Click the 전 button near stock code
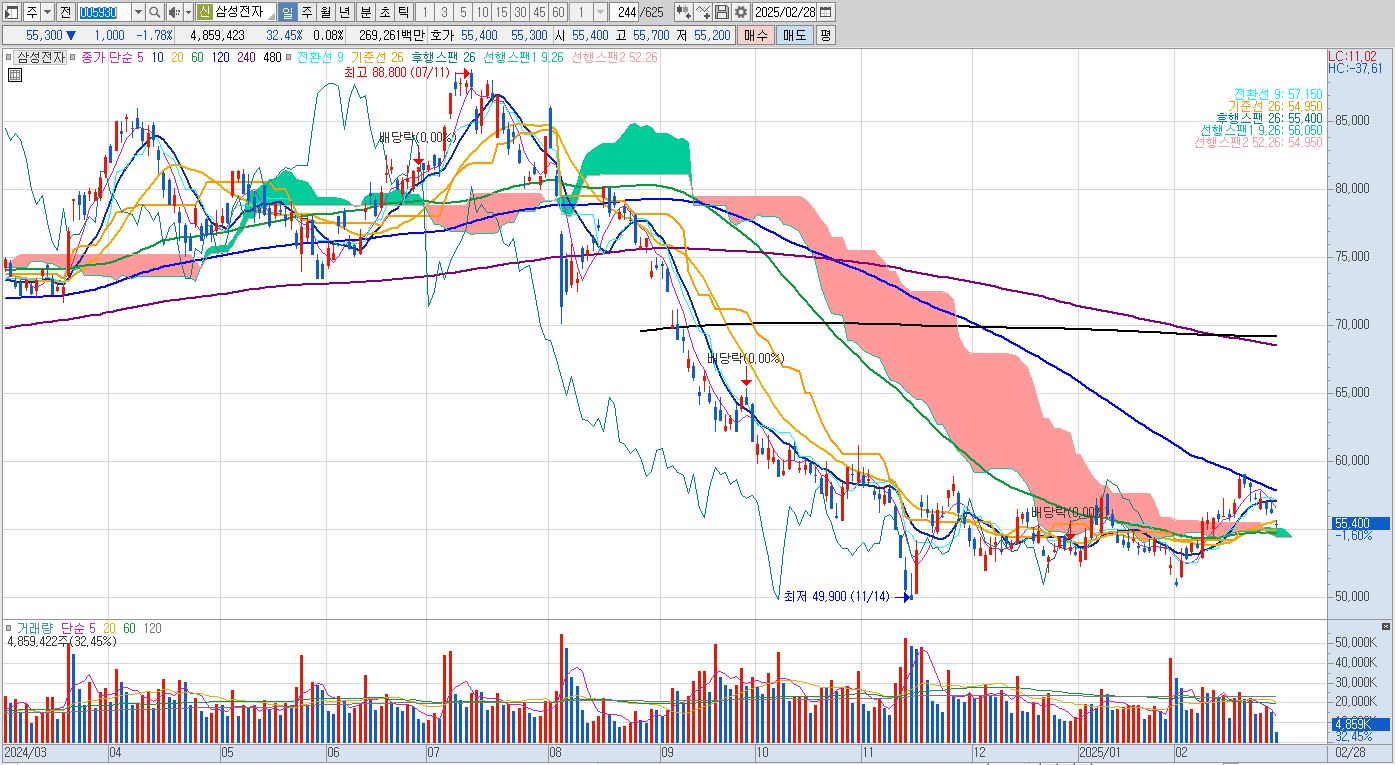 pyautogui.click(x=66, y=12)
